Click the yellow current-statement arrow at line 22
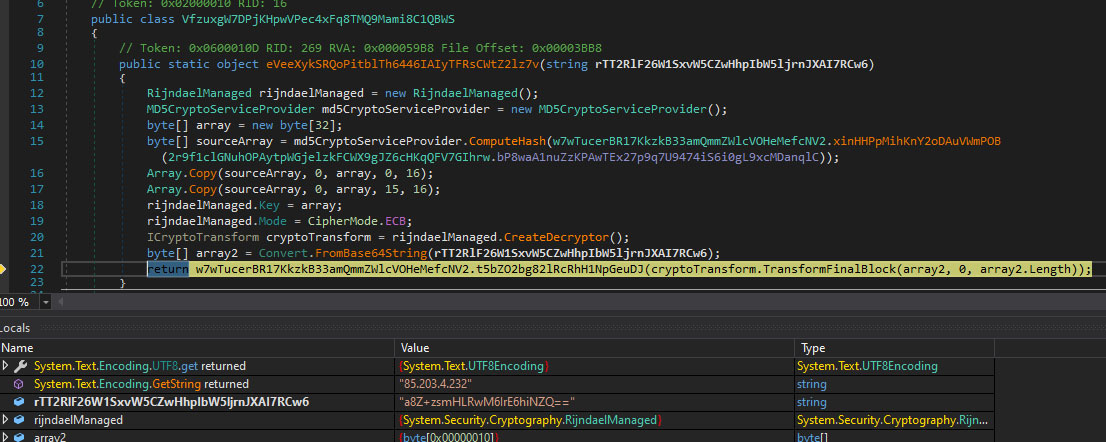 click(4, 270)
